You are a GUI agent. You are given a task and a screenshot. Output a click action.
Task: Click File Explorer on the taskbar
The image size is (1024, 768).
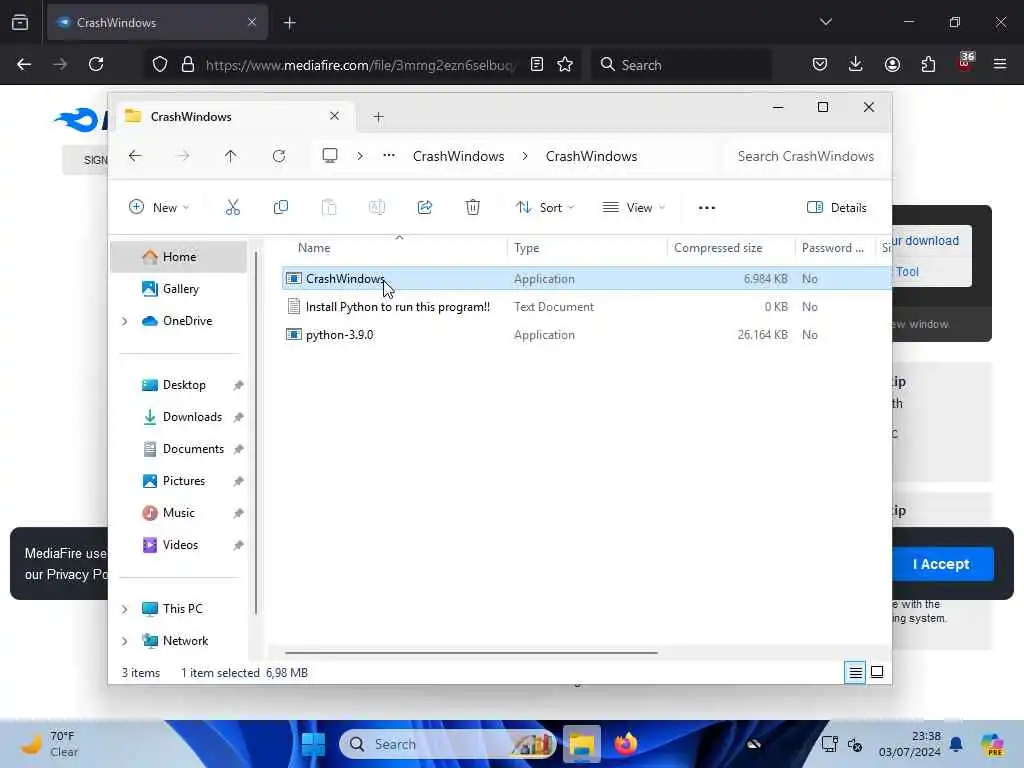point(581,744)
